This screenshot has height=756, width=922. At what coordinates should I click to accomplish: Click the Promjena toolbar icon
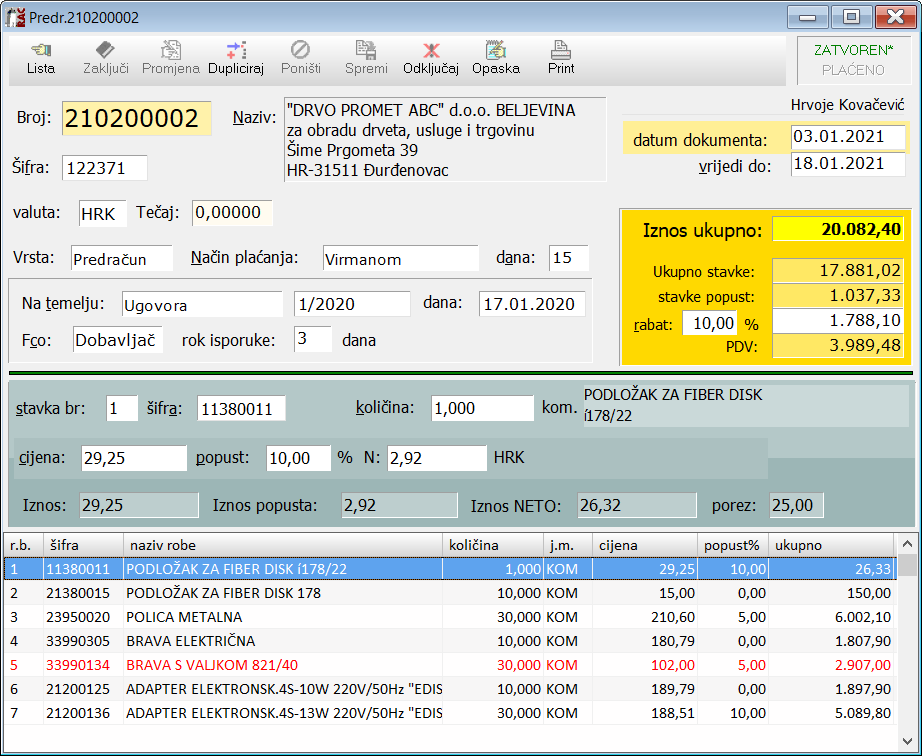[170, 58]
